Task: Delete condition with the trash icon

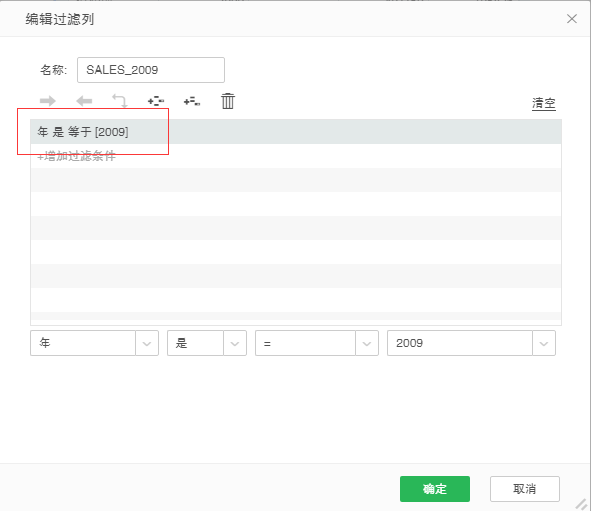Action: click(x=228, y=101)
